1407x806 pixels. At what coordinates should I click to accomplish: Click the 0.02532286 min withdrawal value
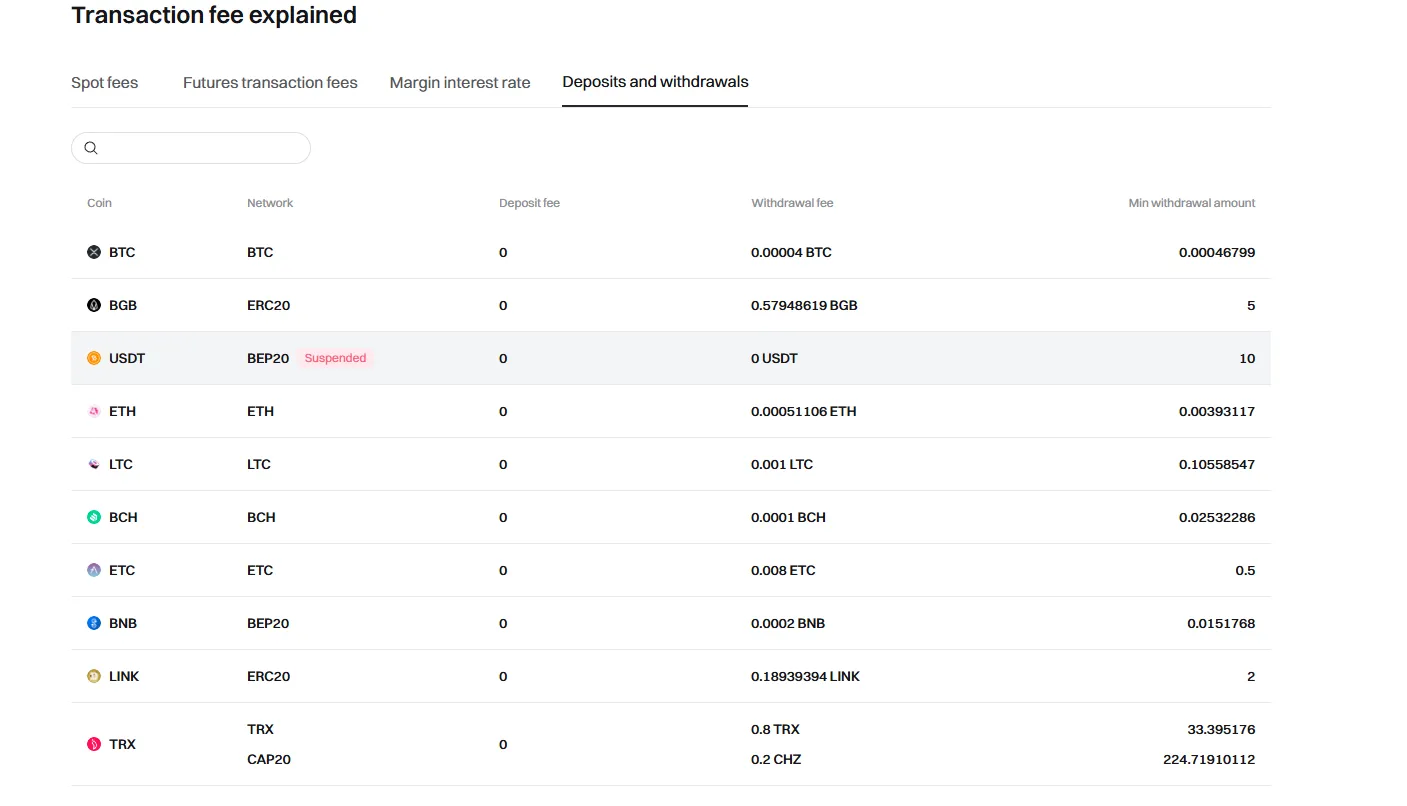1217,517
